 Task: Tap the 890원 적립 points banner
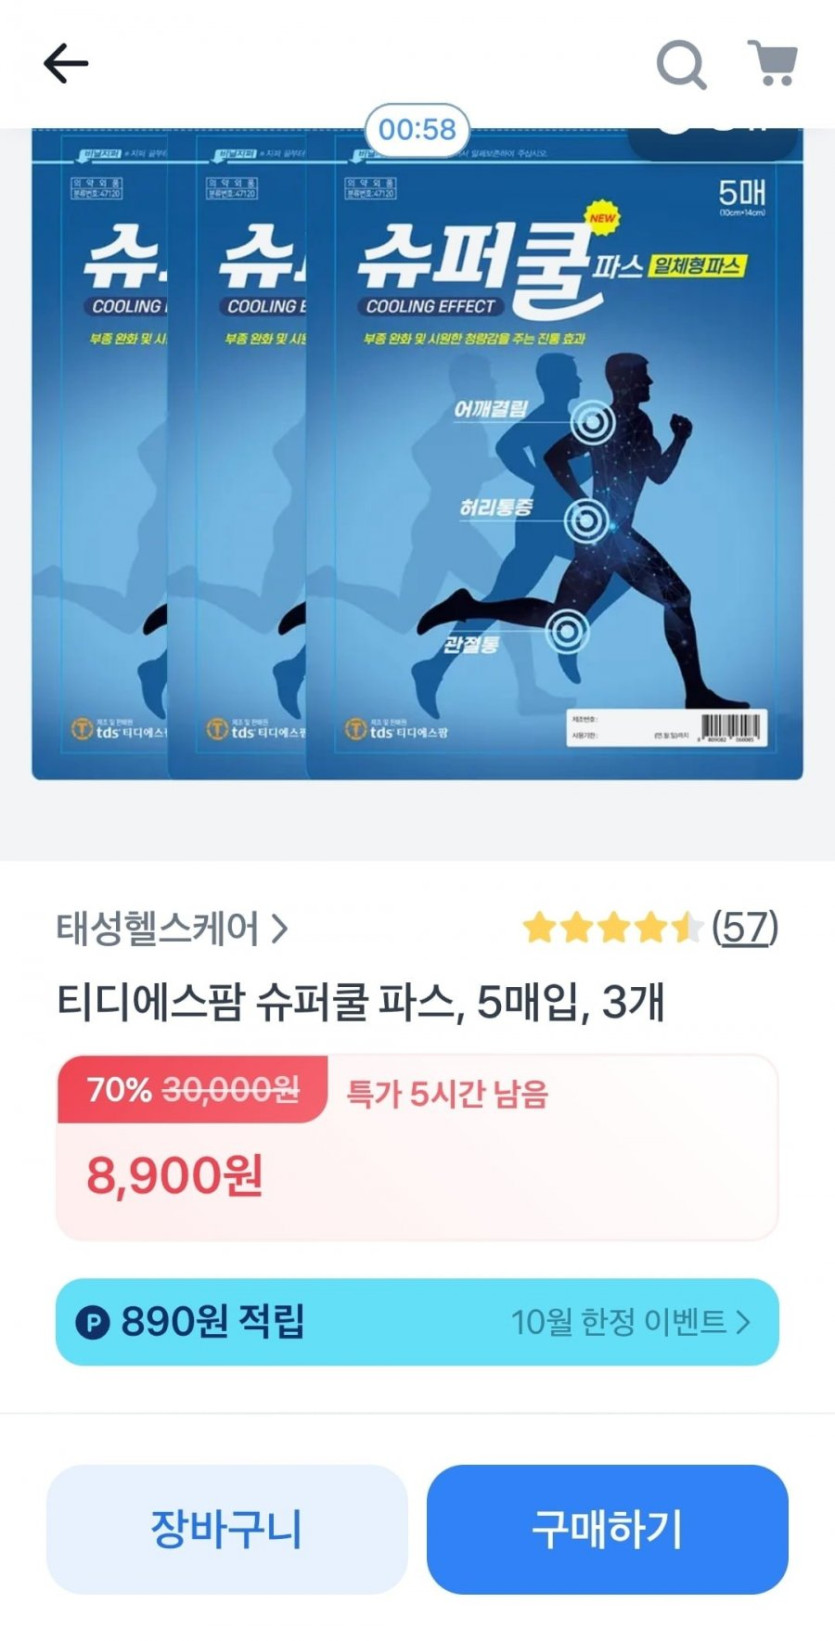coord(417,1322)
